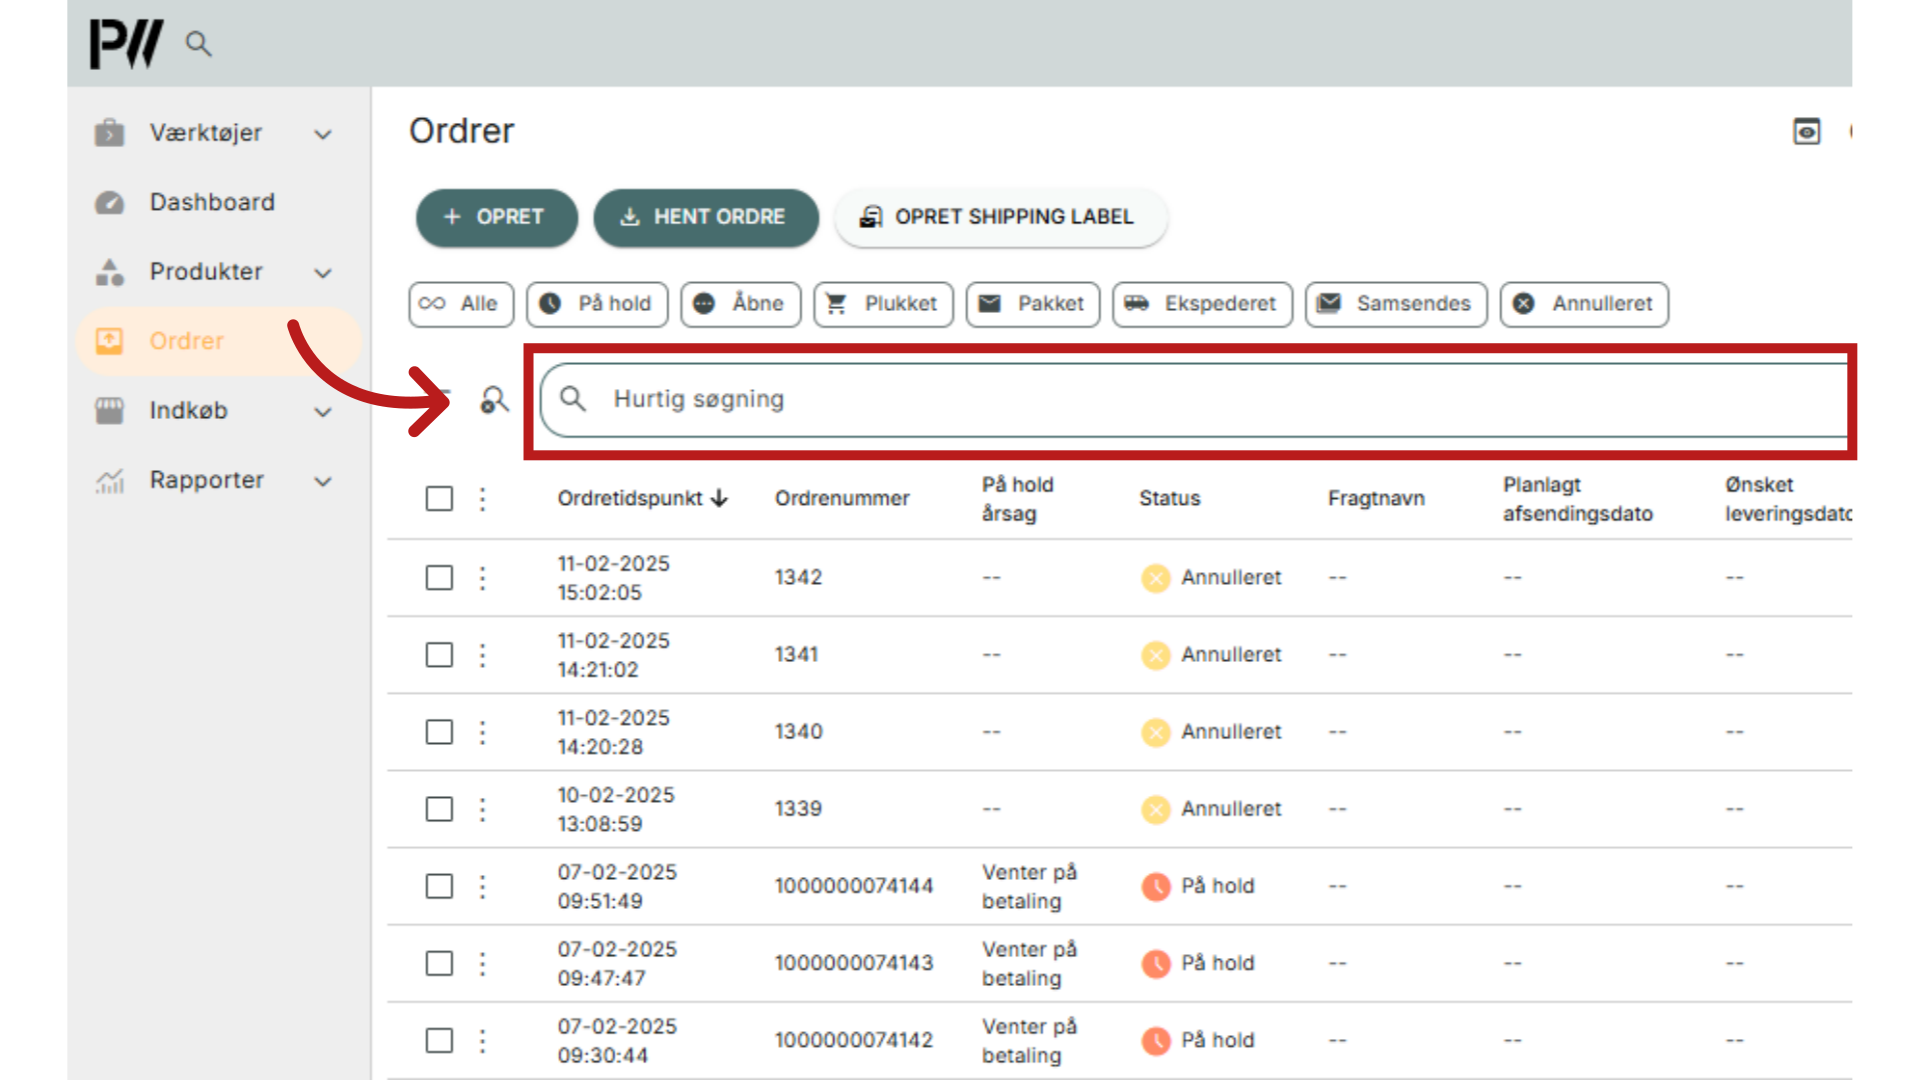This screenshot has height=1080, width=1920.
Task: Expand the Værktøjer sidebar menu
Action: point(322,134)
